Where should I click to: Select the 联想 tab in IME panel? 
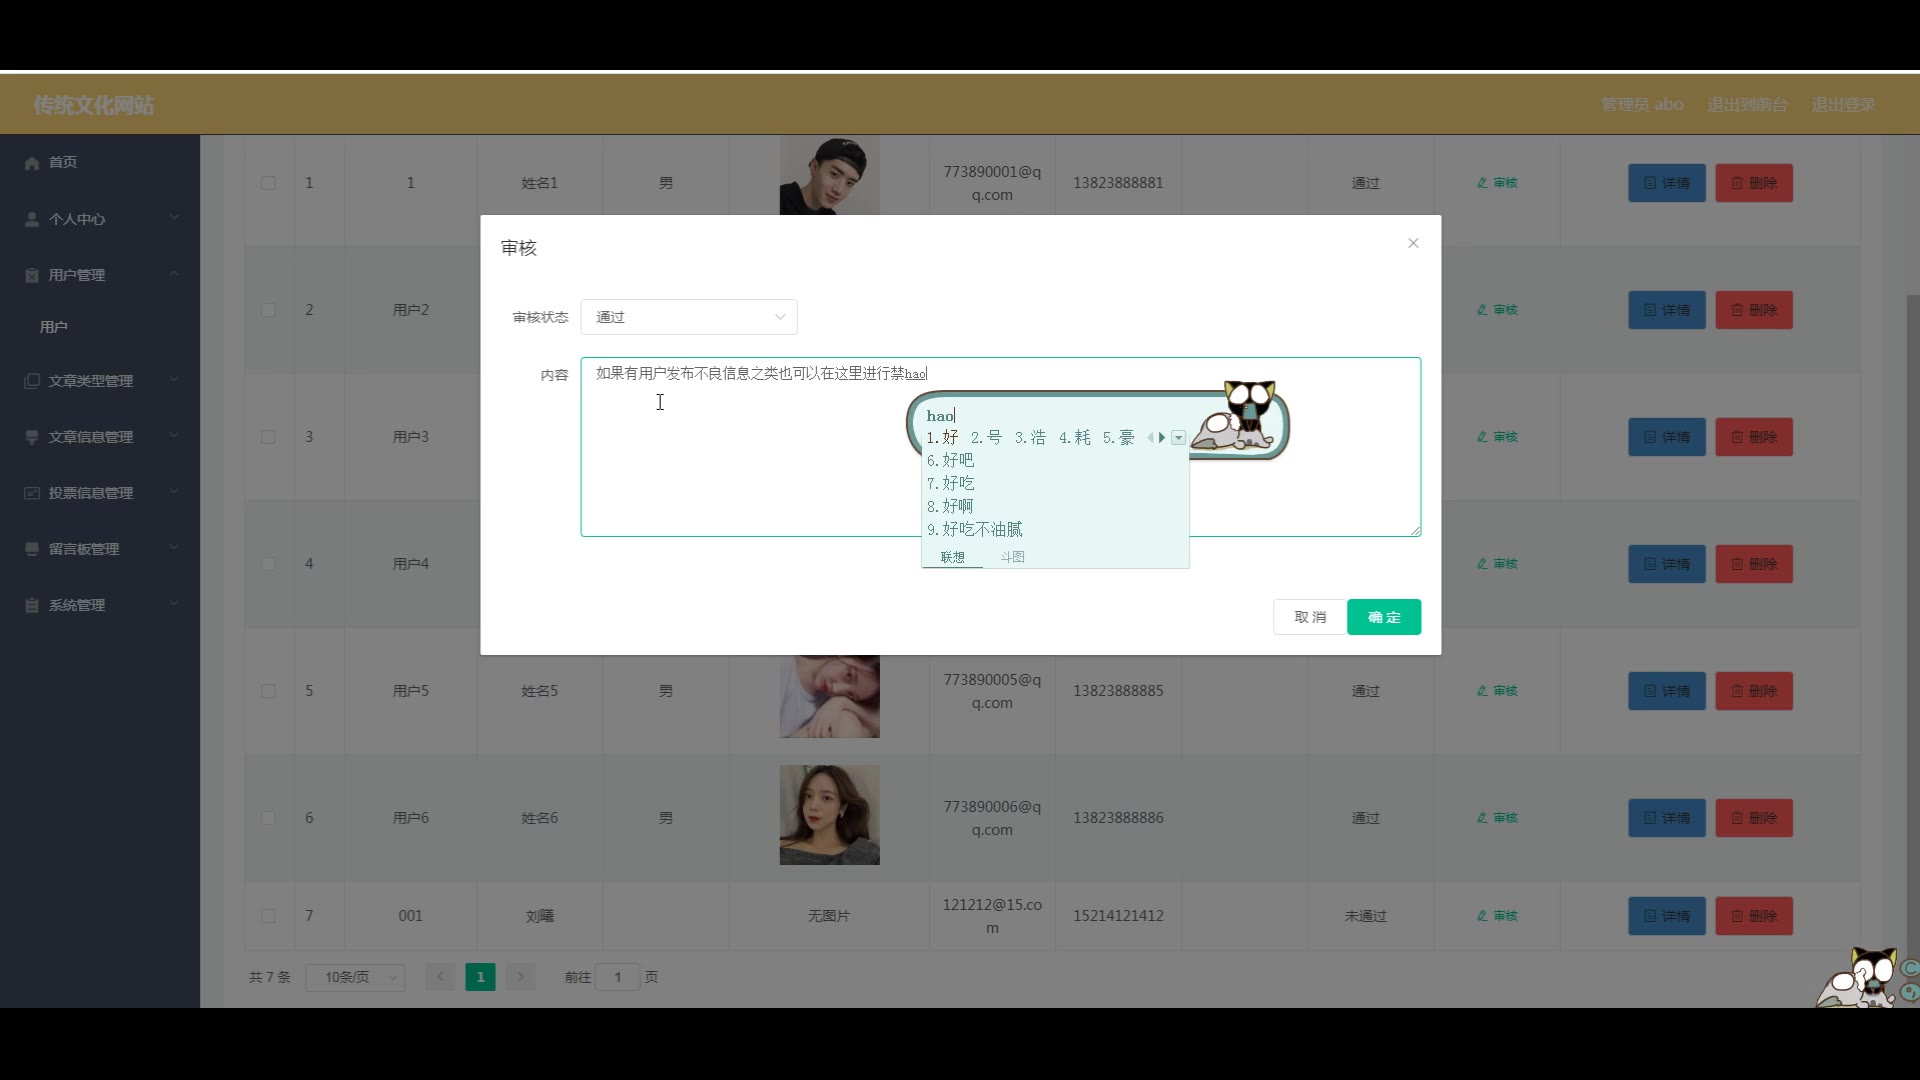point(952,557)
